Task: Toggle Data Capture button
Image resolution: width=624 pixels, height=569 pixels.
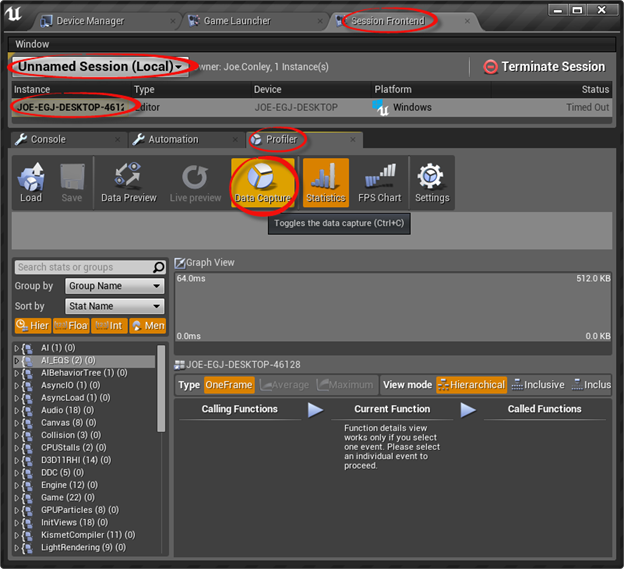Action: [263, 182]
